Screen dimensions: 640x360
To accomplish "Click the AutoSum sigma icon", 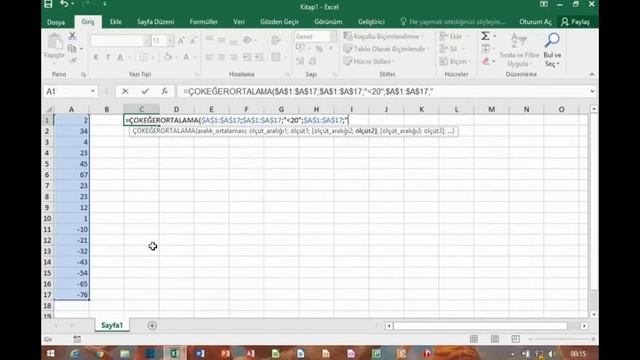I will click(x=485, y=36).
